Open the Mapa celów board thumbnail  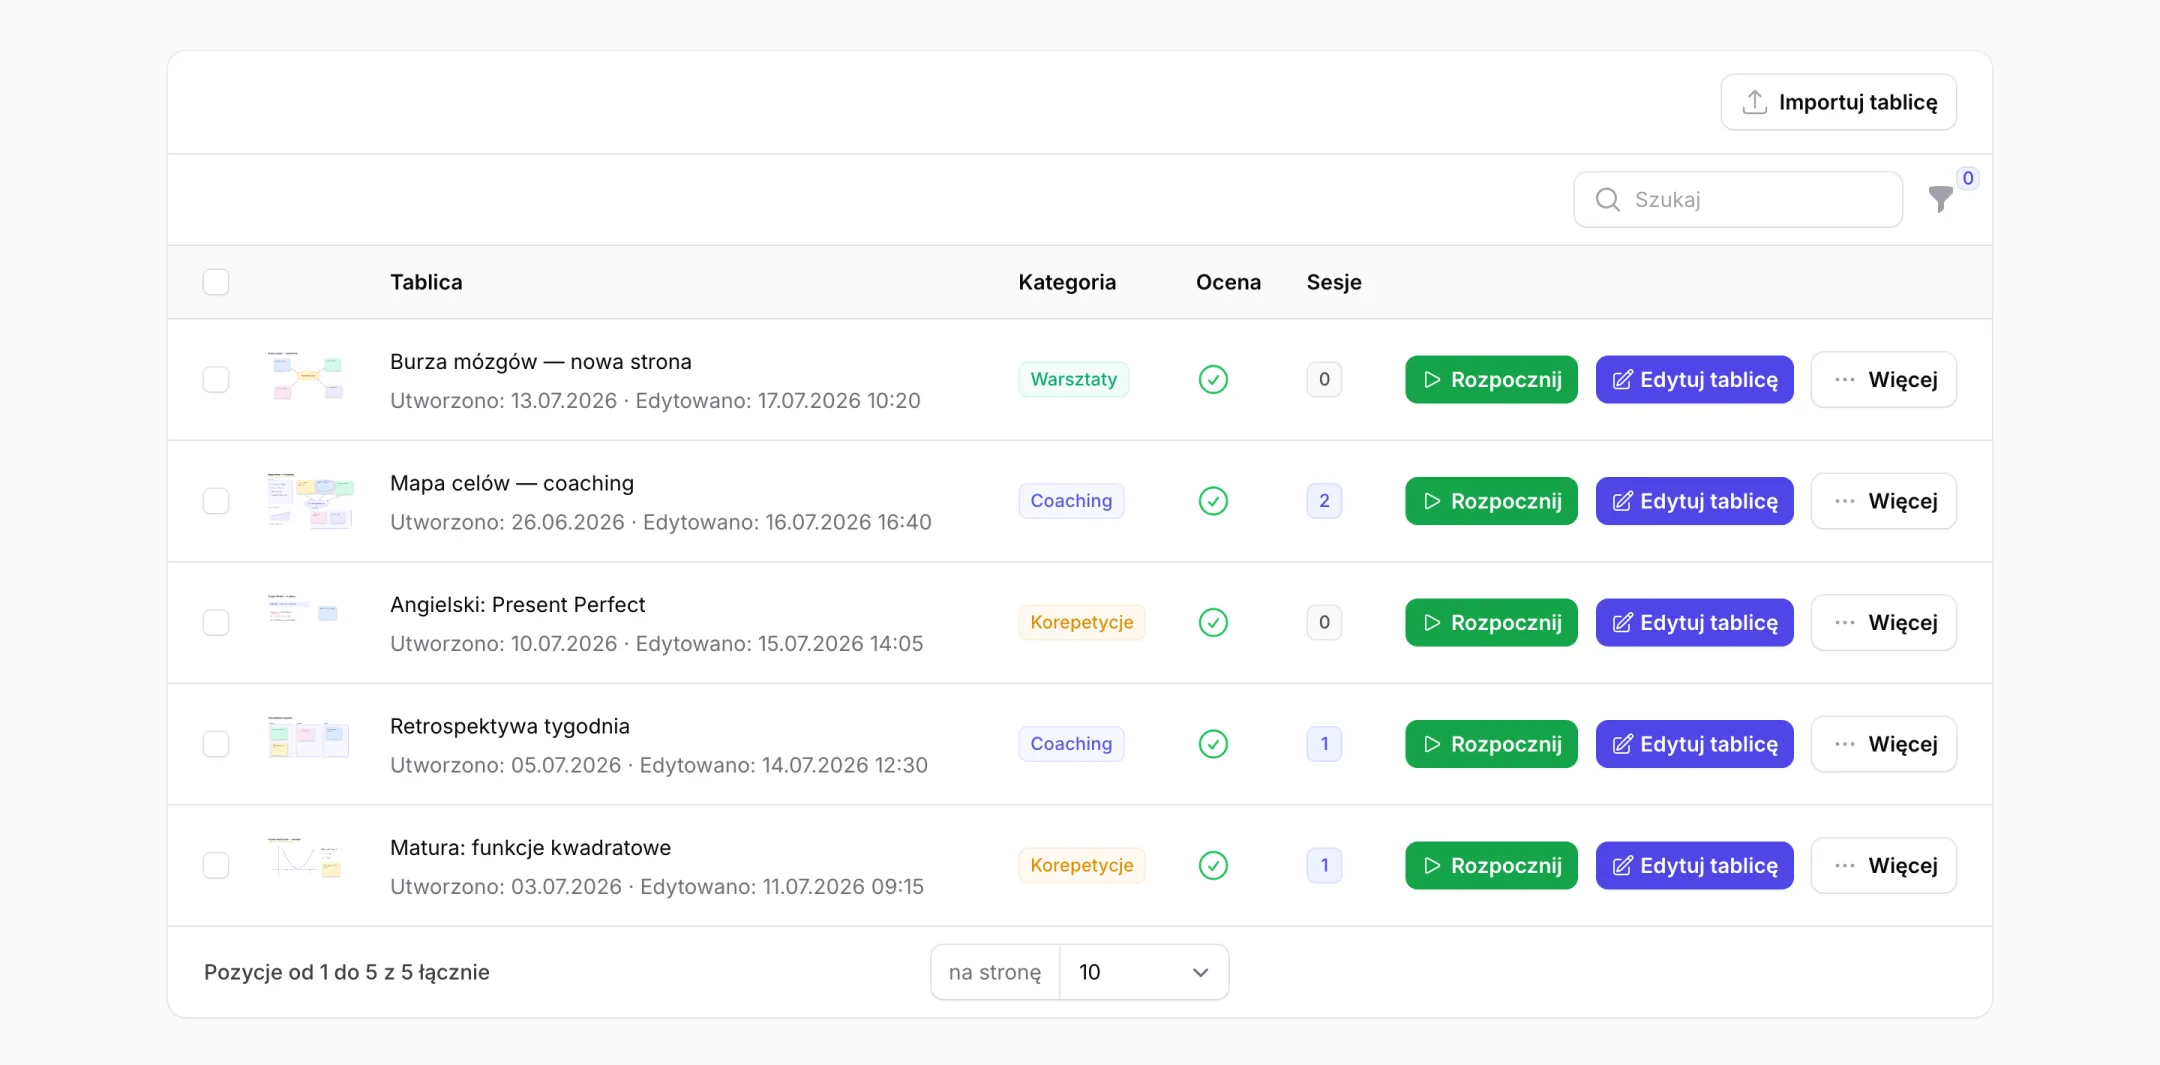(310, 500)
